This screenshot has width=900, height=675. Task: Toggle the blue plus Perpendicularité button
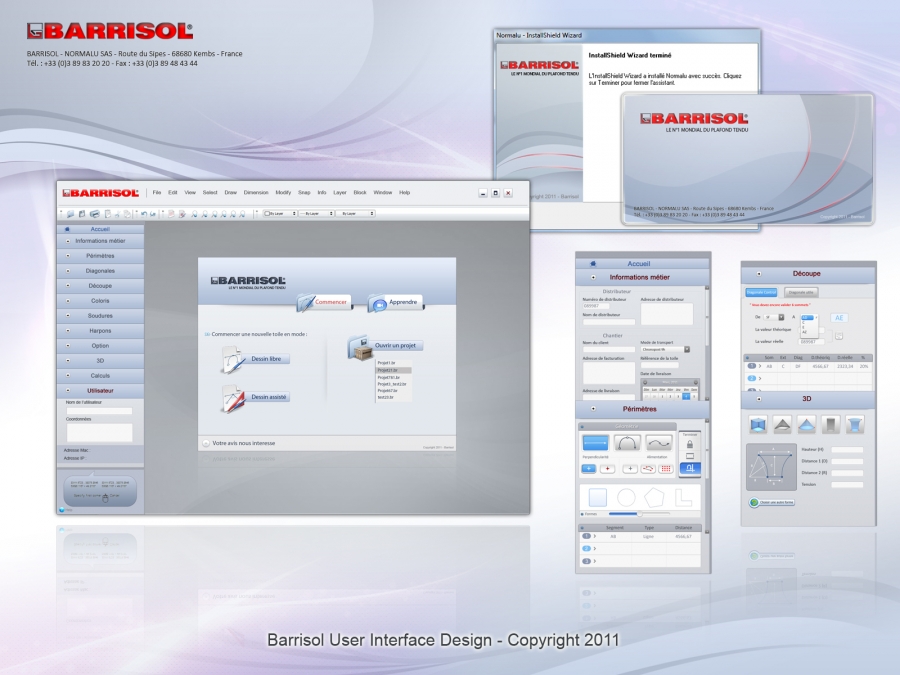click(589, 469)
